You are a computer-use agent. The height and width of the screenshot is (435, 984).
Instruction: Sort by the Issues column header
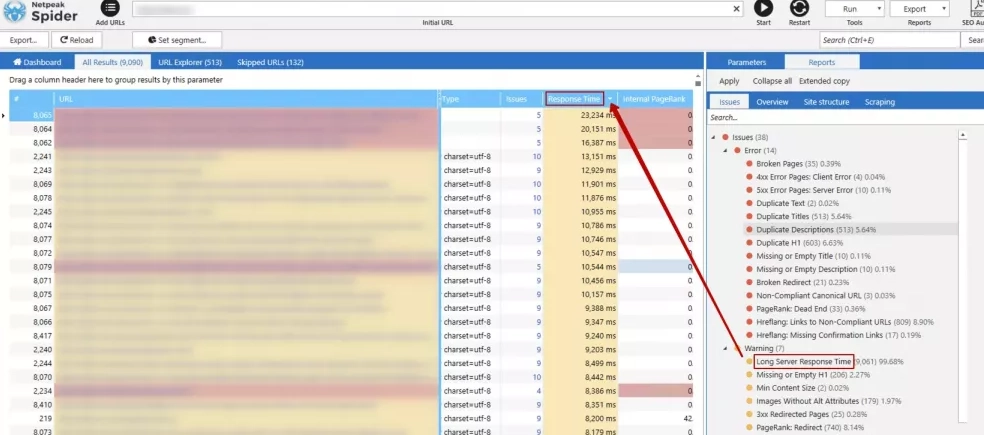pyautogui.click(x=516, y=99)
